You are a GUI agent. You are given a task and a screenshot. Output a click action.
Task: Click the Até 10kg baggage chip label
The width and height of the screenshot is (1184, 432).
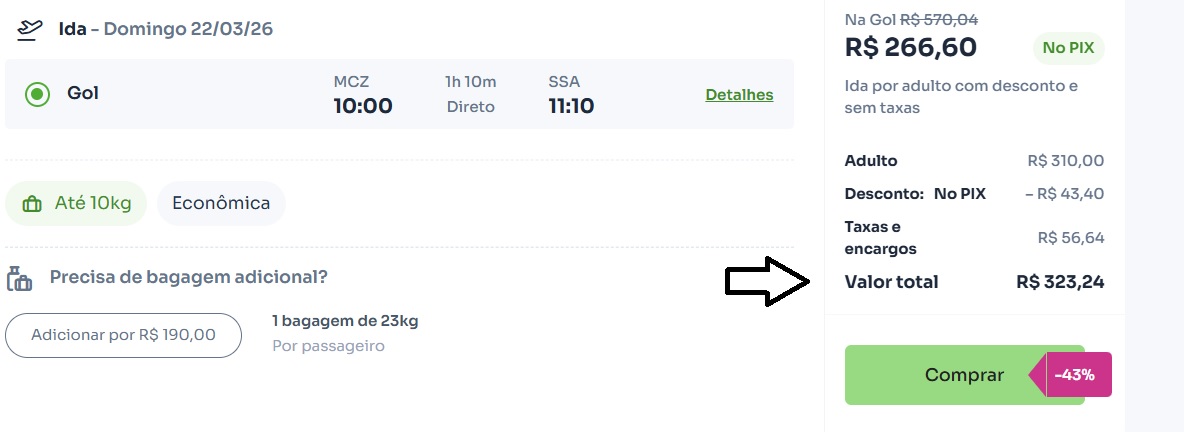point(93,203)
